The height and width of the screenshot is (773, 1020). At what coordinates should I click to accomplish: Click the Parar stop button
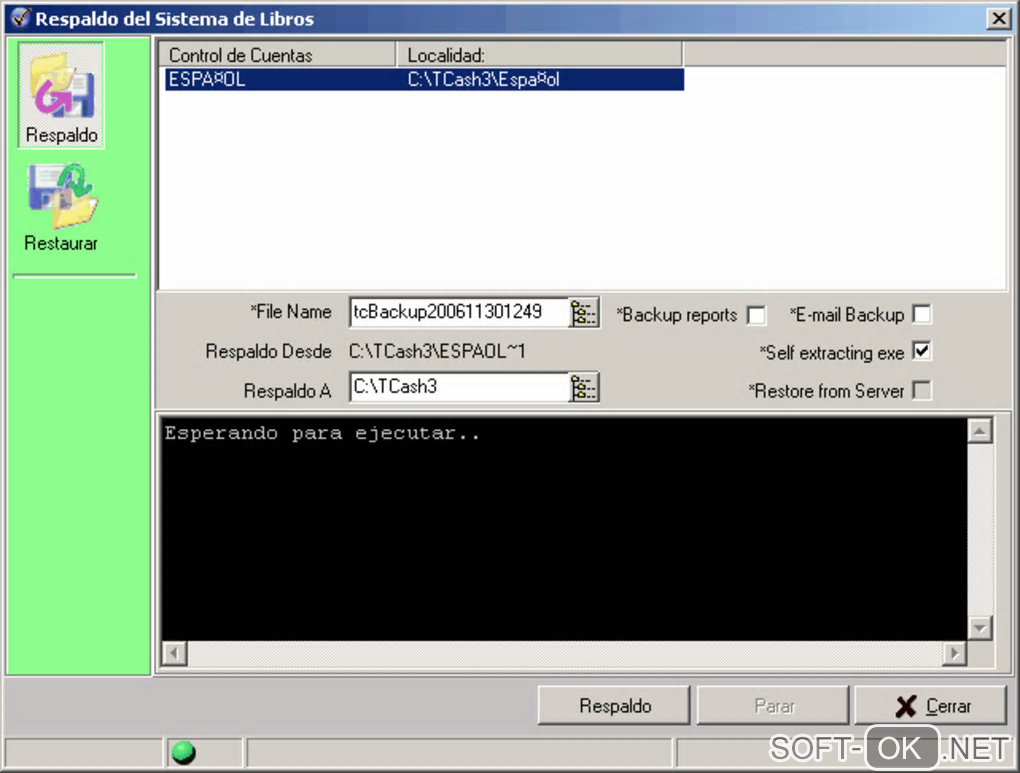coord(773,705)
